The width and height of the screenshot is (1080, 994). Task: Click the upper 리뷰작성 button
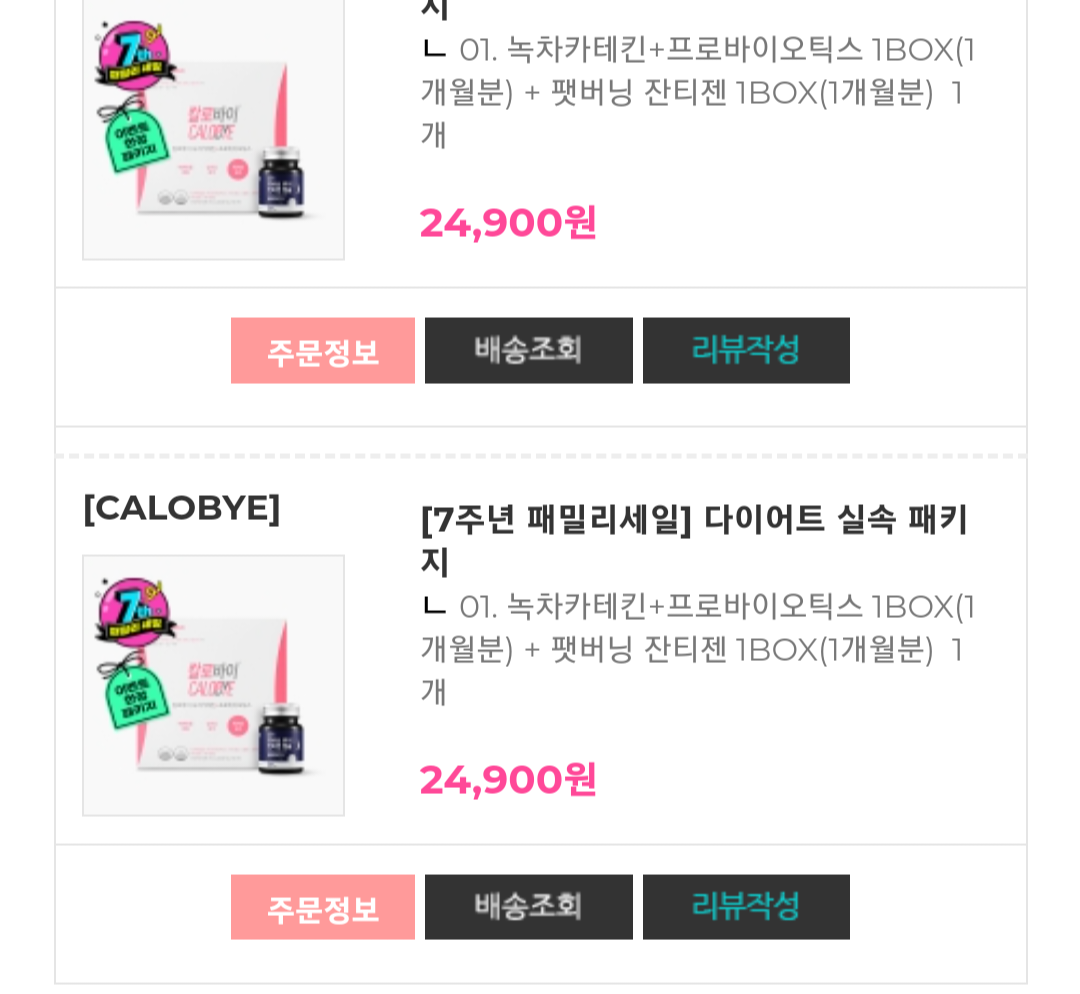click(x=746, y=351)
